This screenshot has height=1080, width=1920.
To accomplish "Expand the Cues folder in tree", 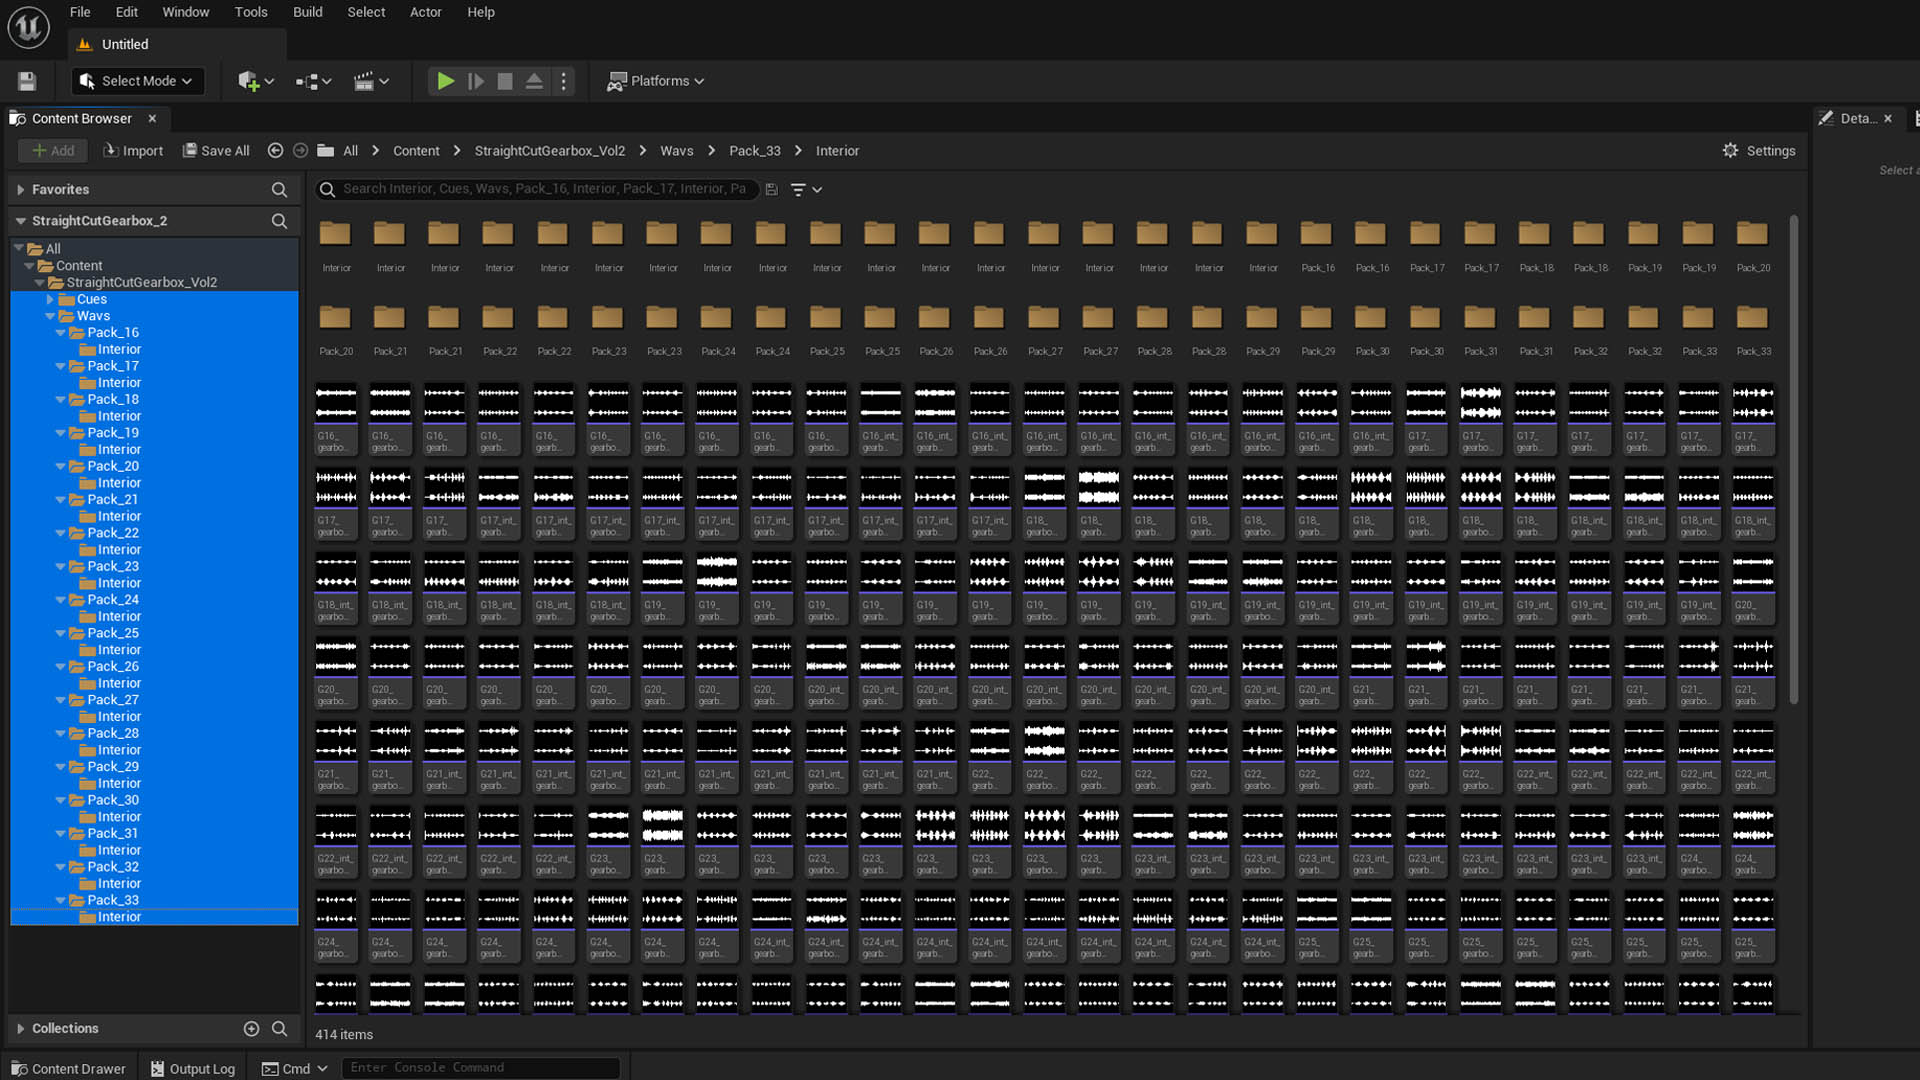I will (50, 299).
